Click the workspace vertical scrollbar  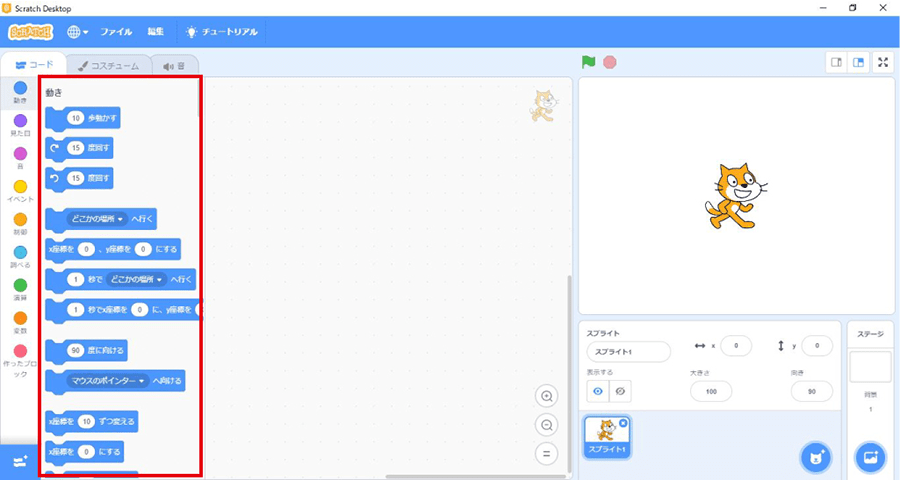pyautogui.click(x=569, y=373)
